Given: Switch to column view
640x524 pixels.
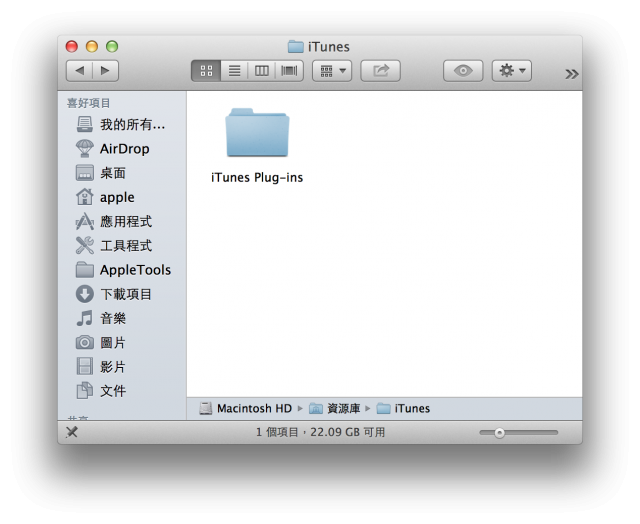Looking at the screenshot, I should (x=262, y=71).
